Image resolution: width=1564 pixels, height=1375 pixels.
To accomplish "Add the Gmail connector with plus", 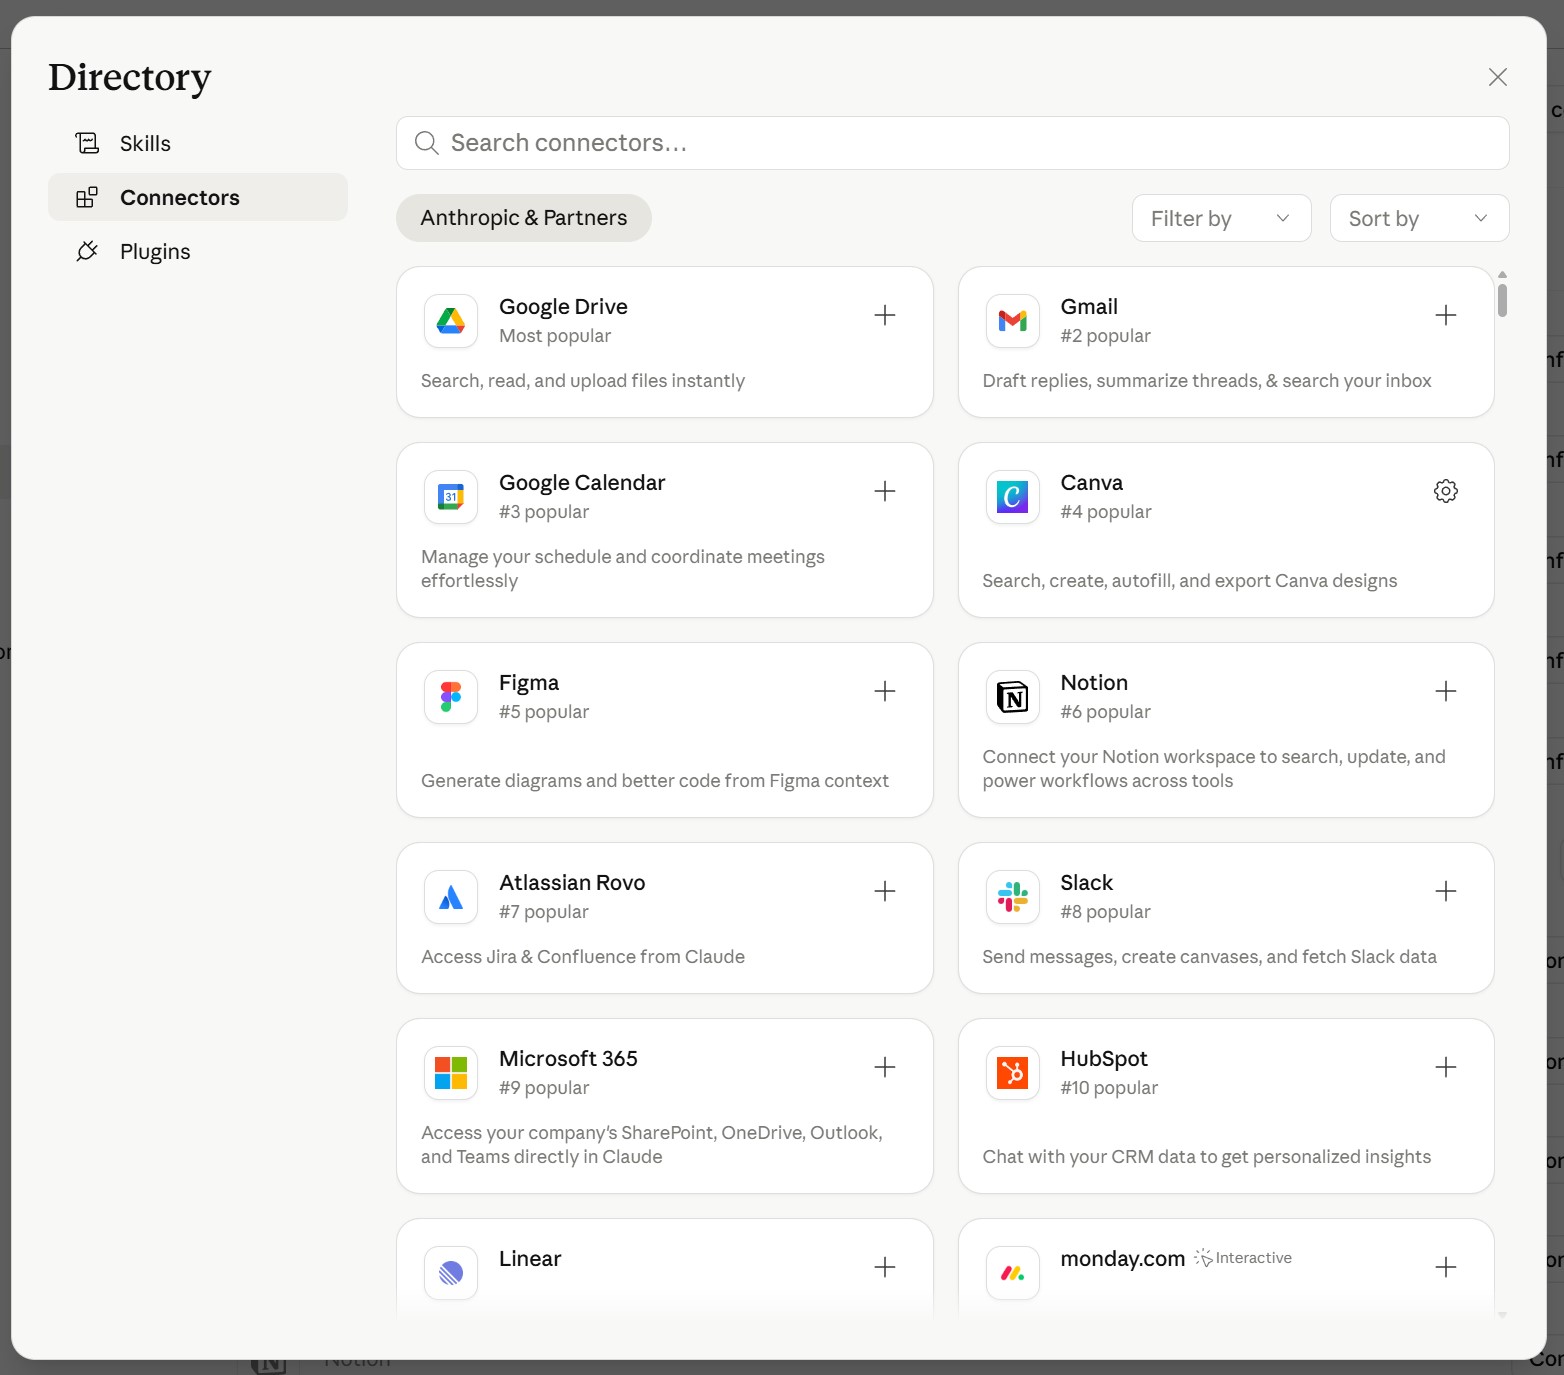I will click(1446, 316).
